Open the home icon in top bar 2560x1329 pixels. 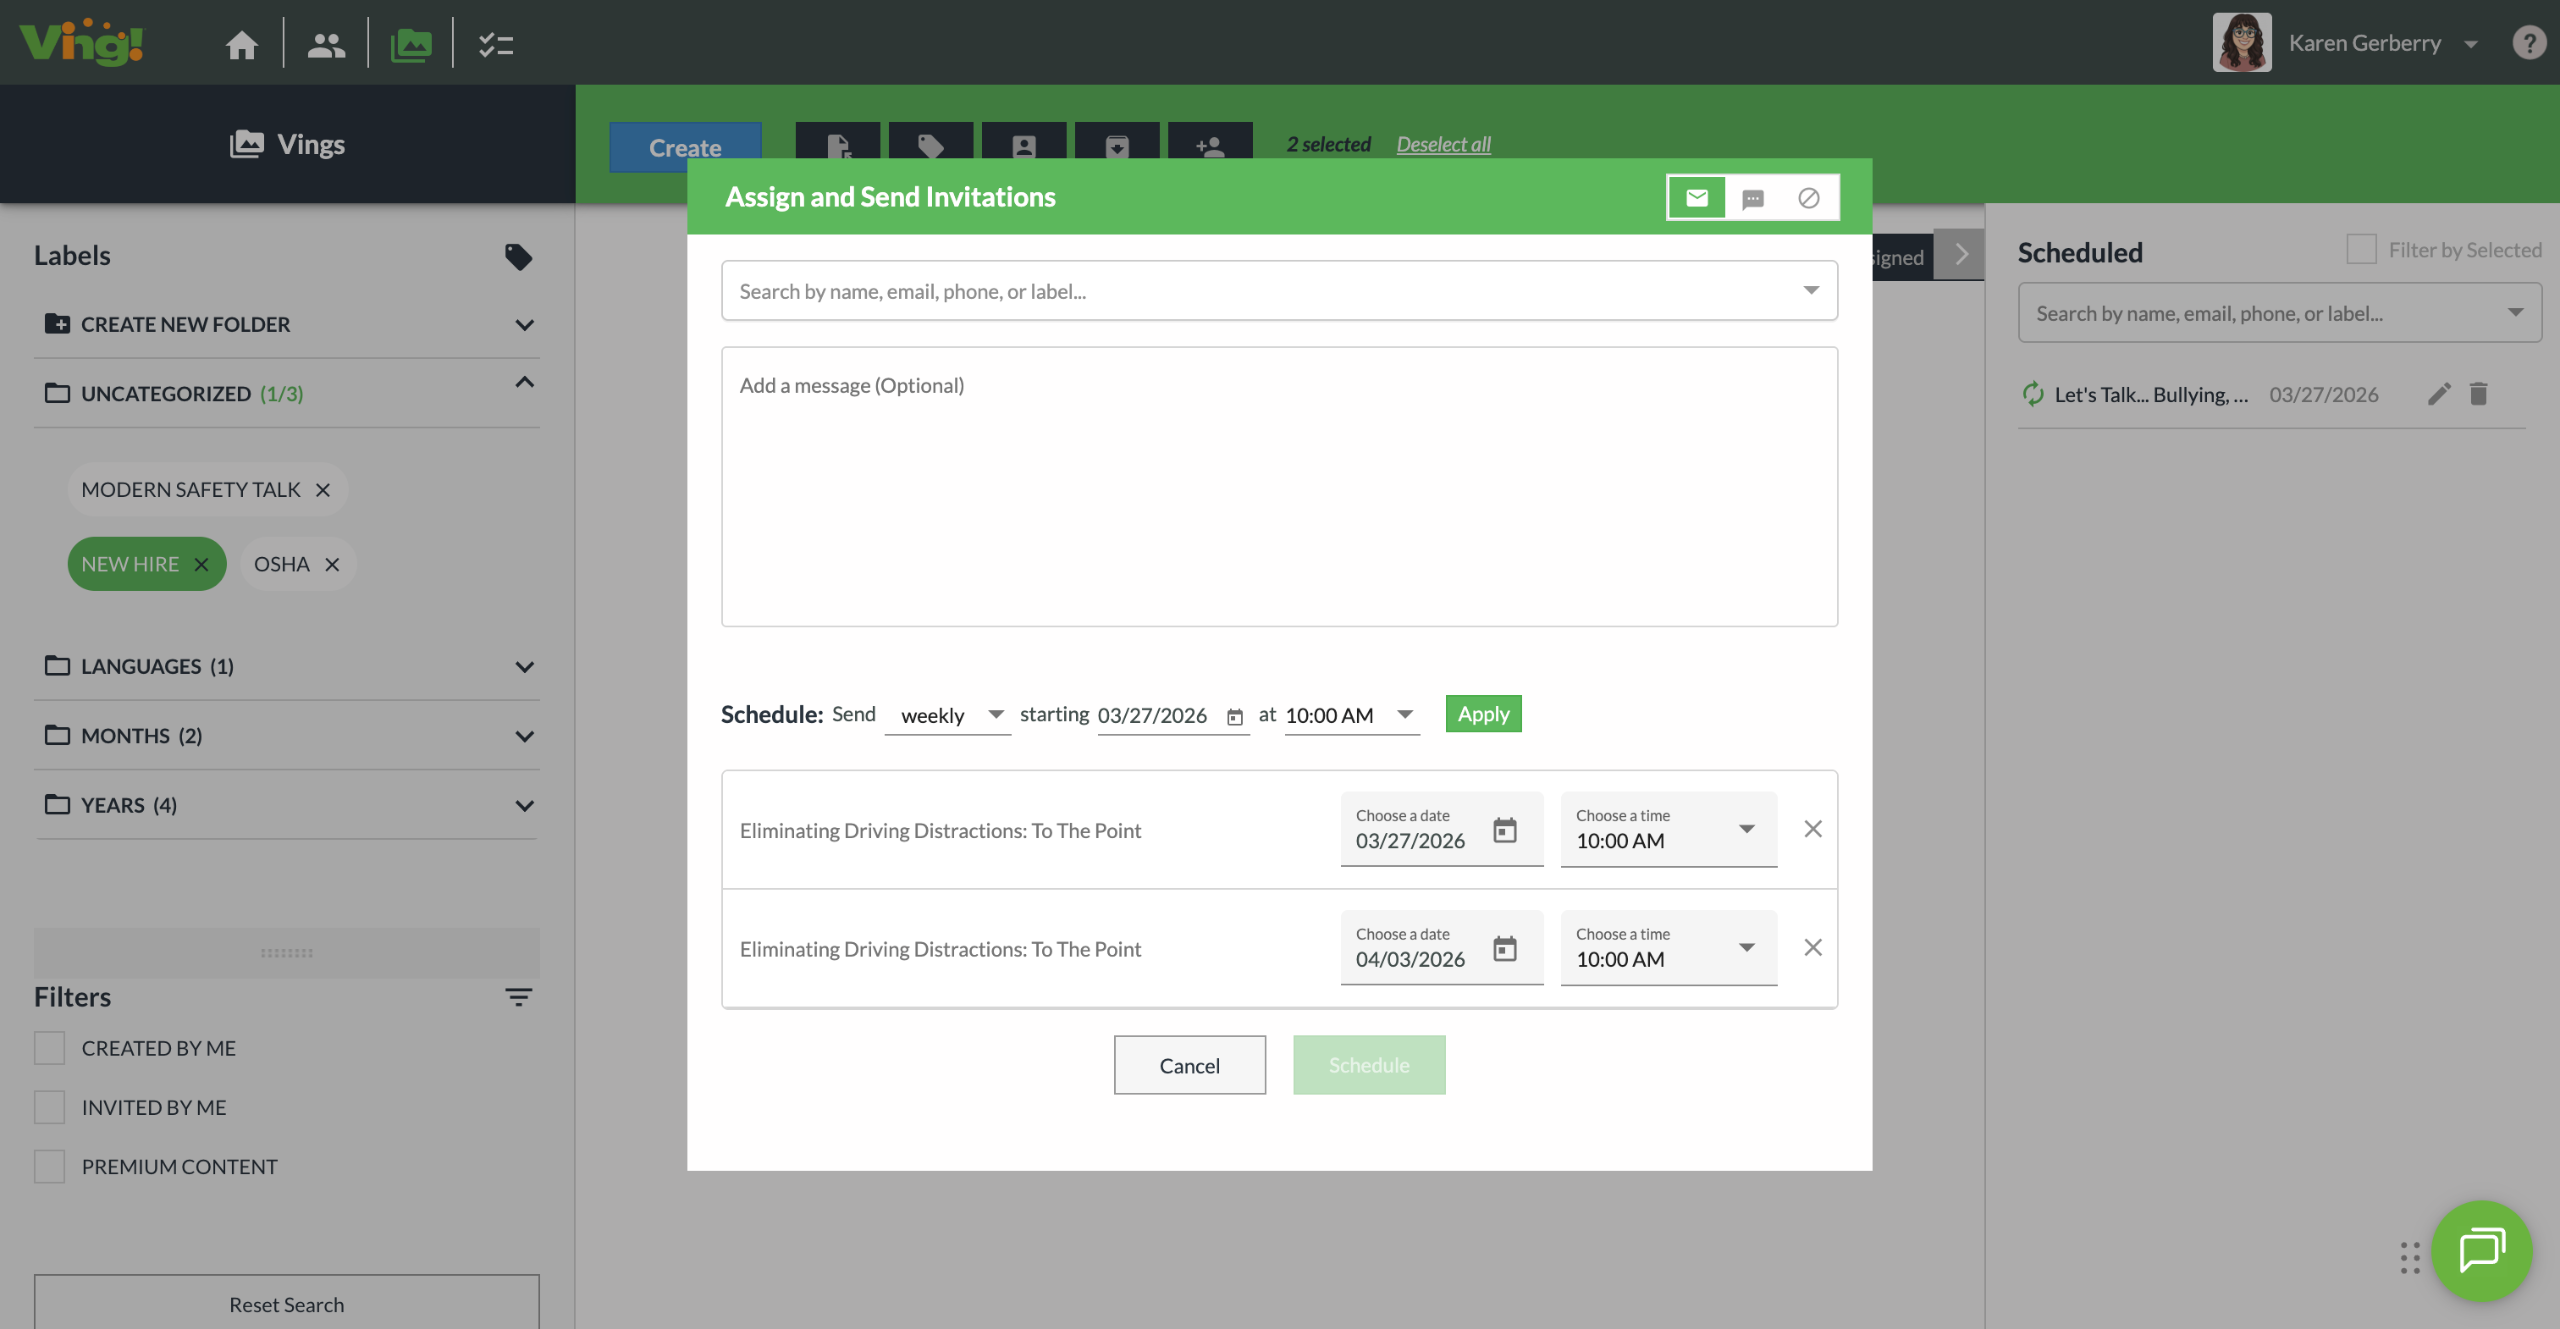(241, 44)
